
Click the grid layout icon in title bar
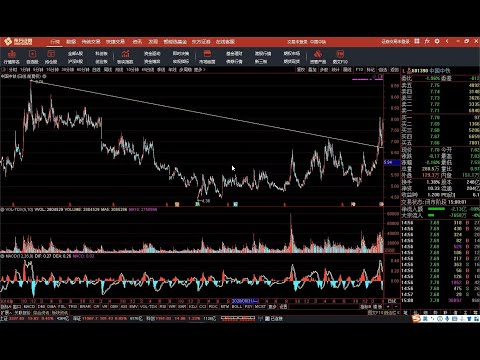point(417,41)
